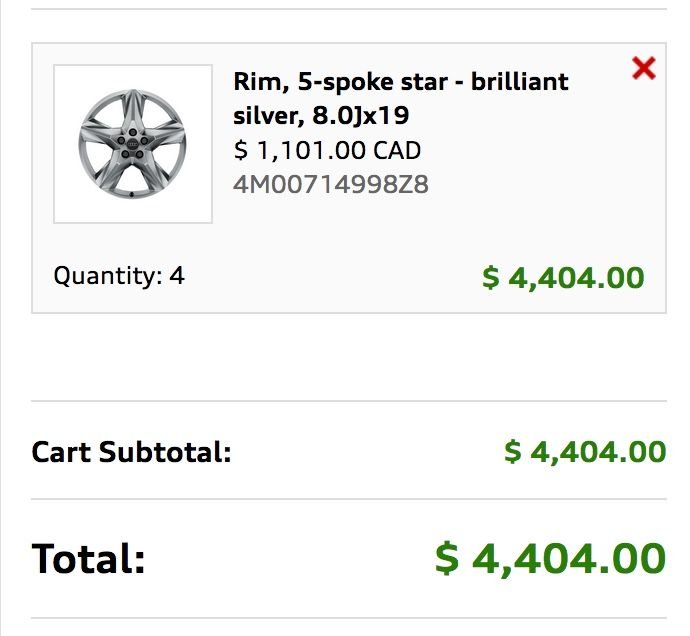The image size is (690, 636).
Task: Open the "Rim, 5-spoke star" product title
Action: pos(400,81)
